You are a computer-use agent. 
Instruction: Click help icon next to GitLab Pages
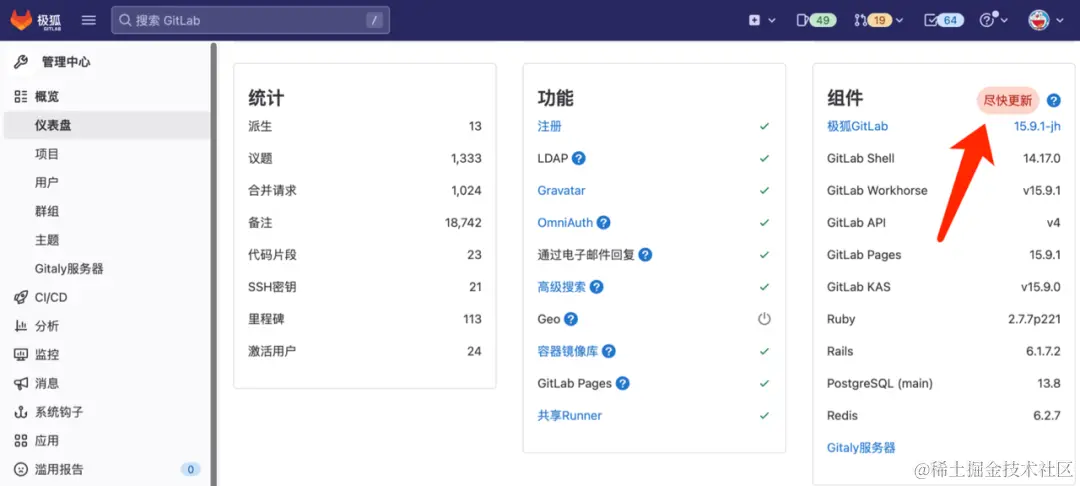tap(623, 383)
